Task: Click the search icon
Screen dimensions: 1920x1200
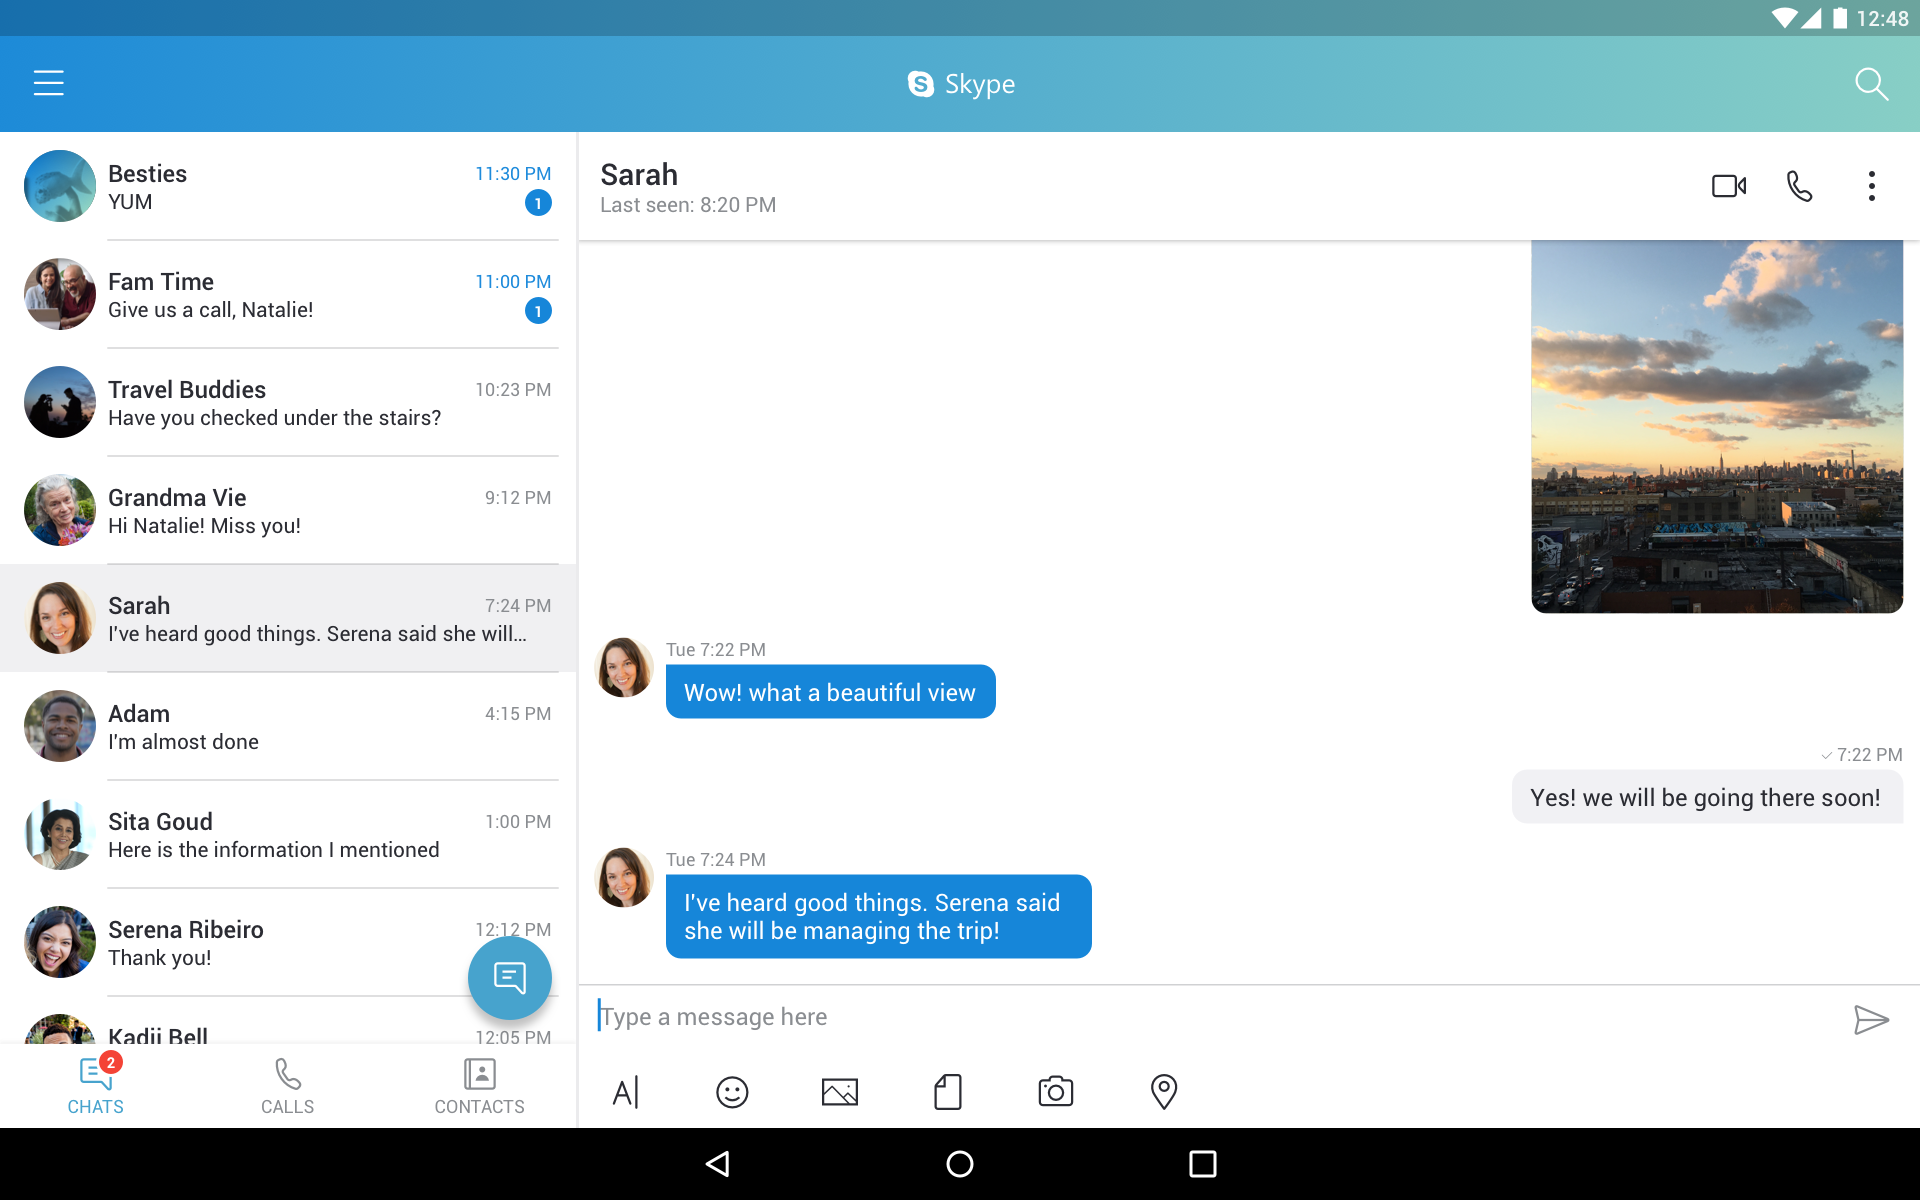Action: click(x=1872, y=83)
